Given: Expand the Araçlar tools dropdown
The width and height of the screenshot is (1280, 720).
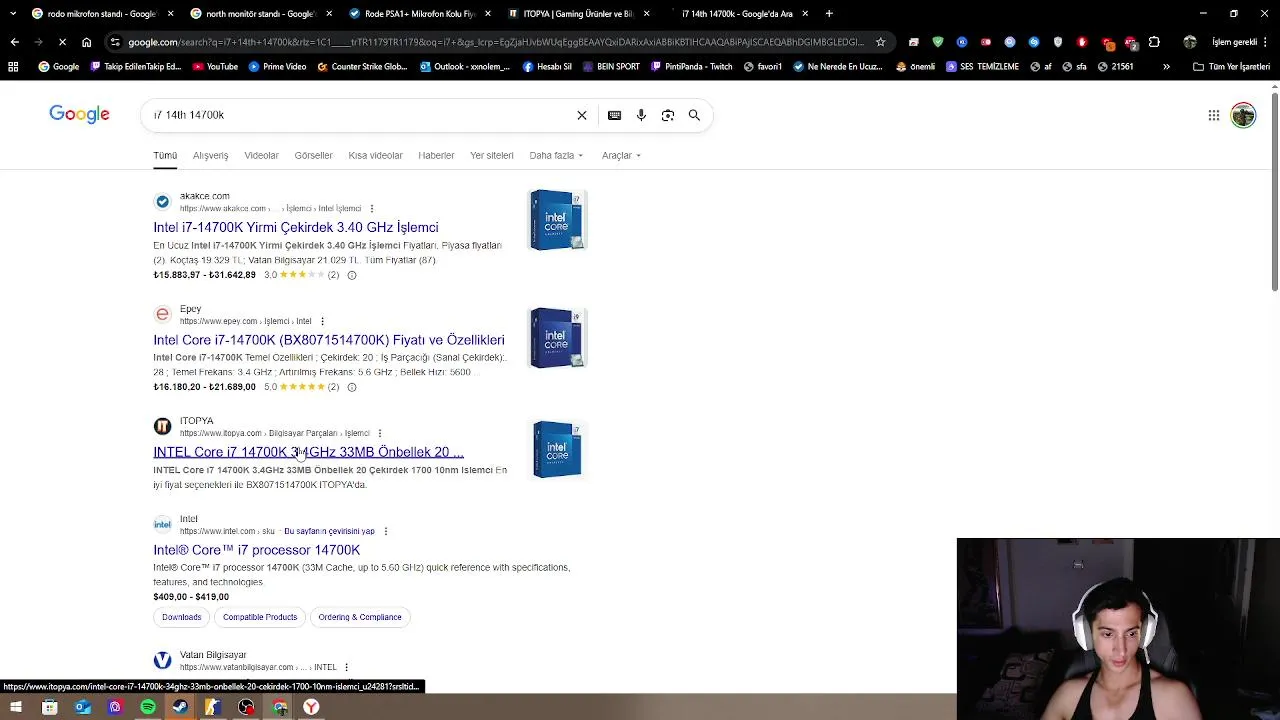Looking at the screenshot, I should point(621,155).
